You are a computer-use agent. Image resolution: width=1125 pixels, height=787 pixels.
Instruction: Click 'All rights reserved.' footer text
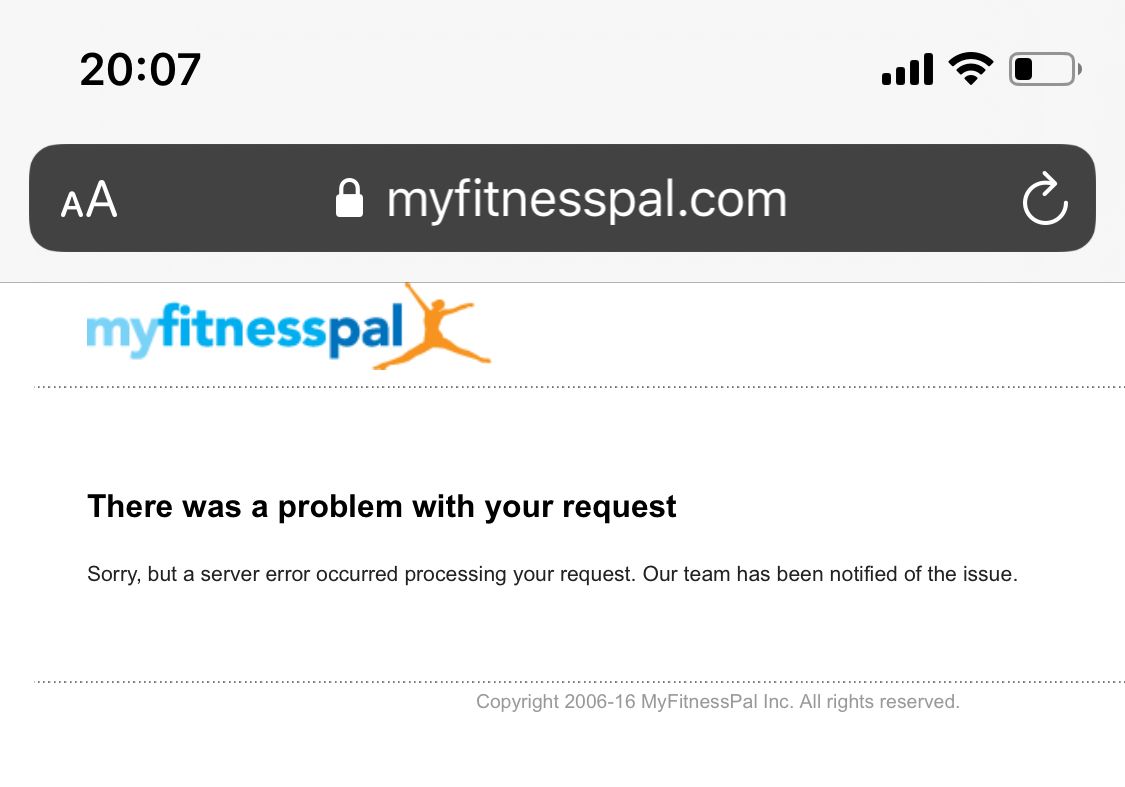pyautogui.click(x=879, y=702)
